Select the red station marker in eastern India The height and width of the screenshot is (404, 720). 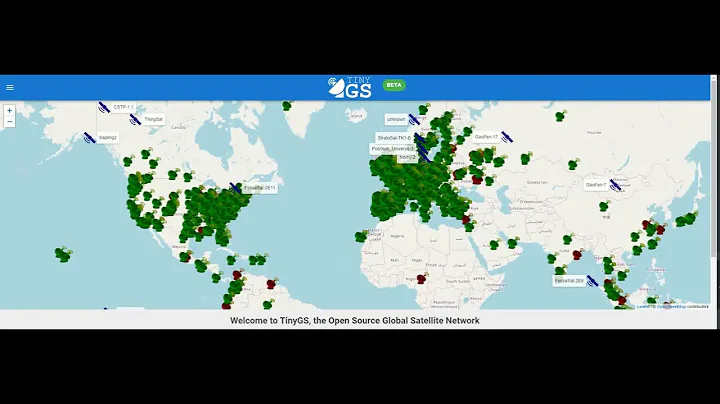tap(578, 254)
